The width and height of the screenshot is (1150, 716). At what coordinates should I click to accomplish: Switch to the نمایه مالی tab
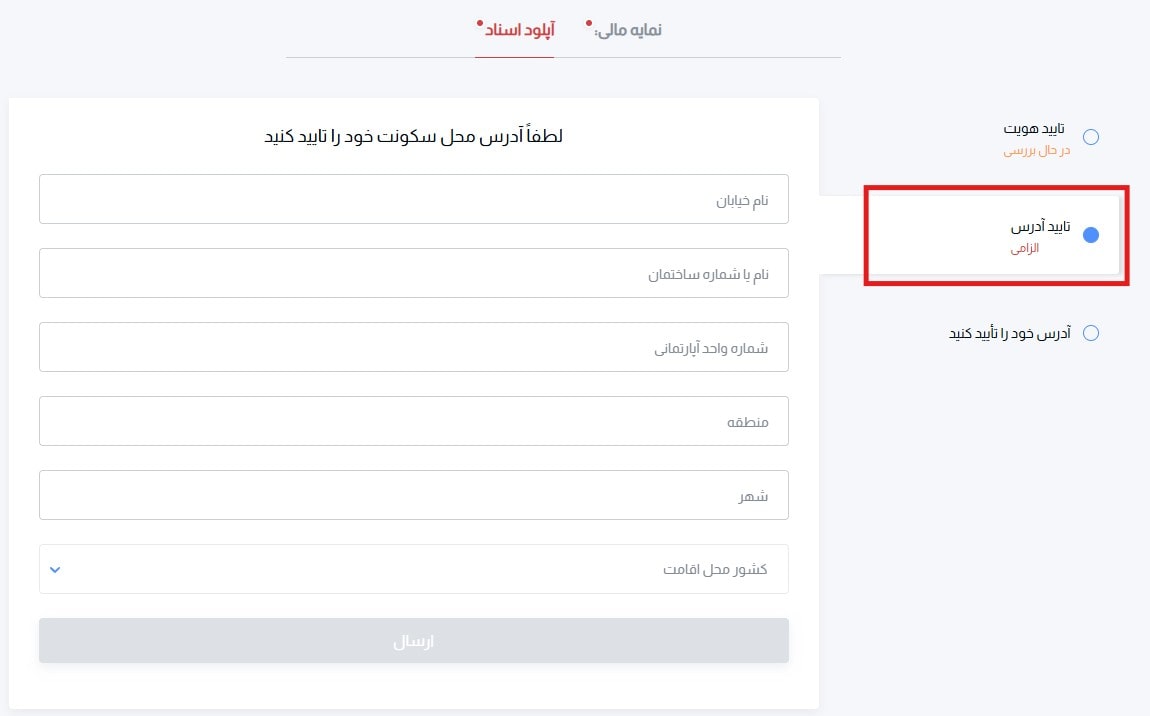[x=625, y=30]
